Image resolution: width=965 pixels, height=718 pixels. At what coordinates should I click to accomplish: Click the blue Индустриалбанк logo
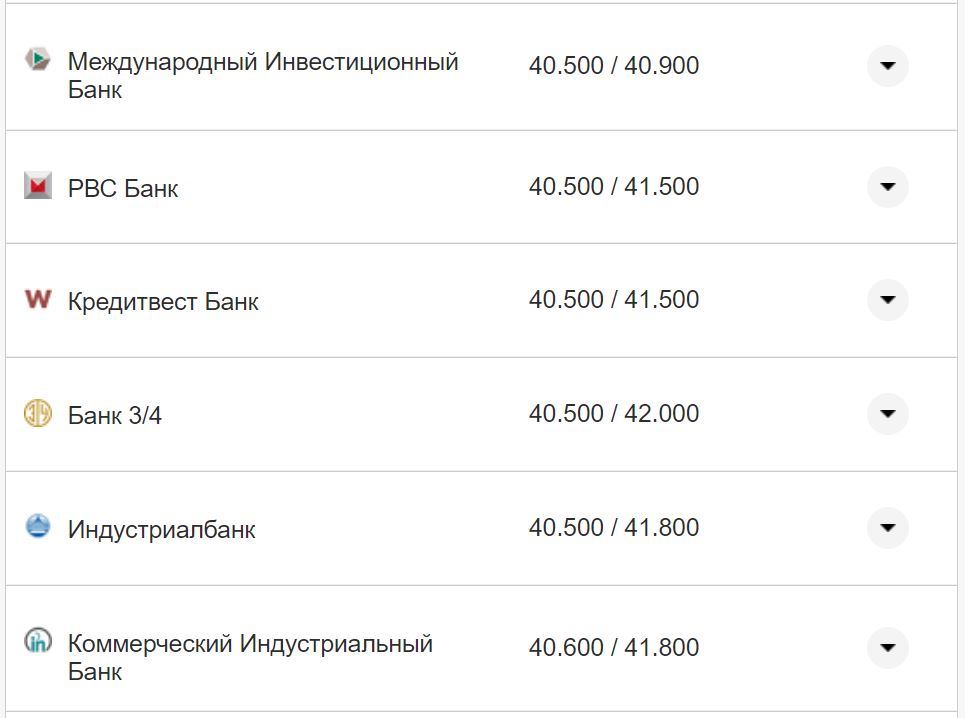38,528
